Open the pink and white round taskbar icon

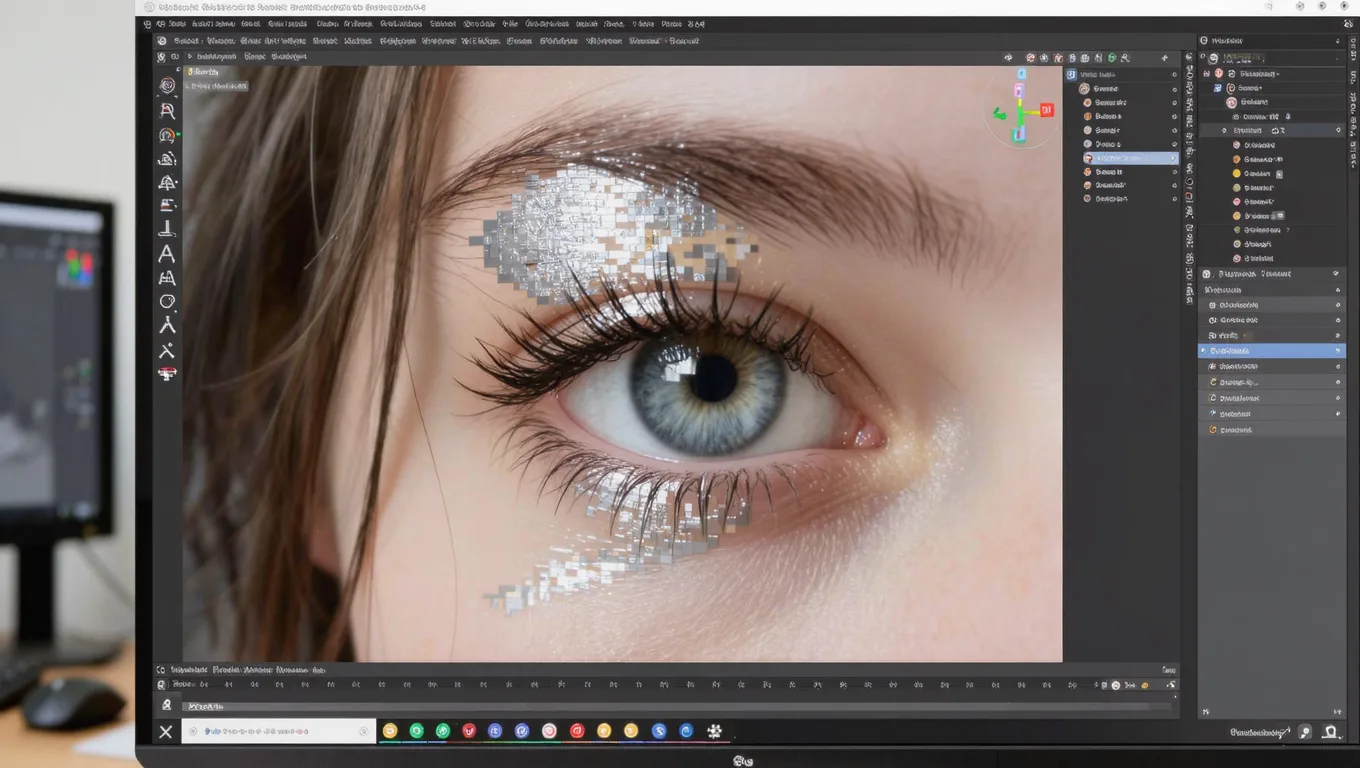coord(549,731)
